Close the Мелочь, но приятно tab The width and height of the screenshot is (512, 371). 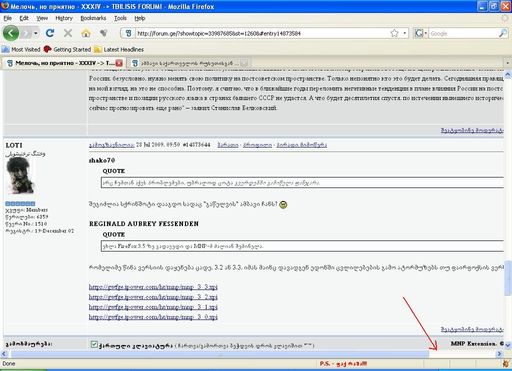point(119,63)
